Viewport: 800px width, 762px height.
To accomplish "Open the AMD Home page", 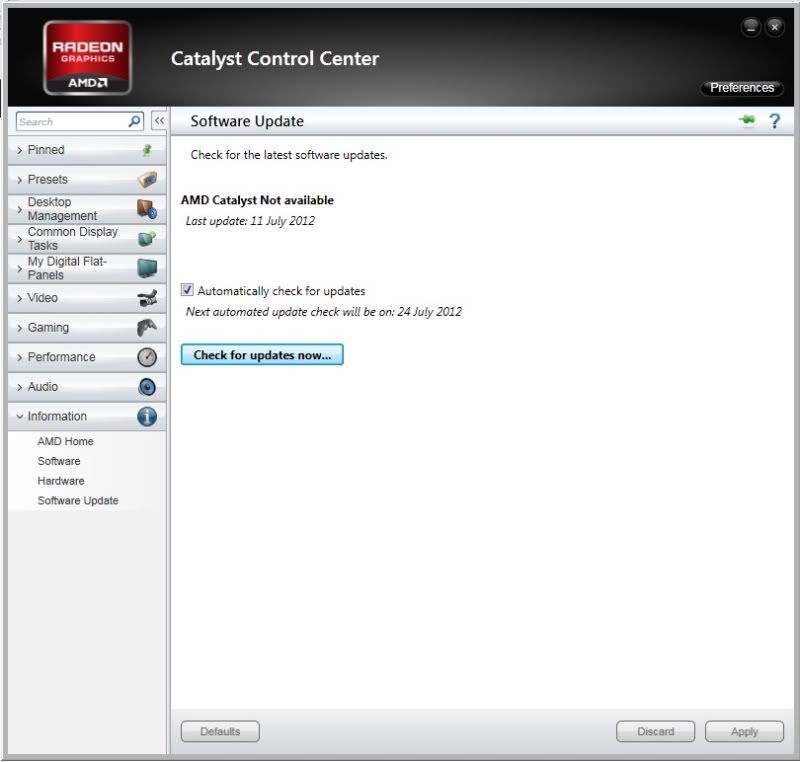I will point(65,441).
